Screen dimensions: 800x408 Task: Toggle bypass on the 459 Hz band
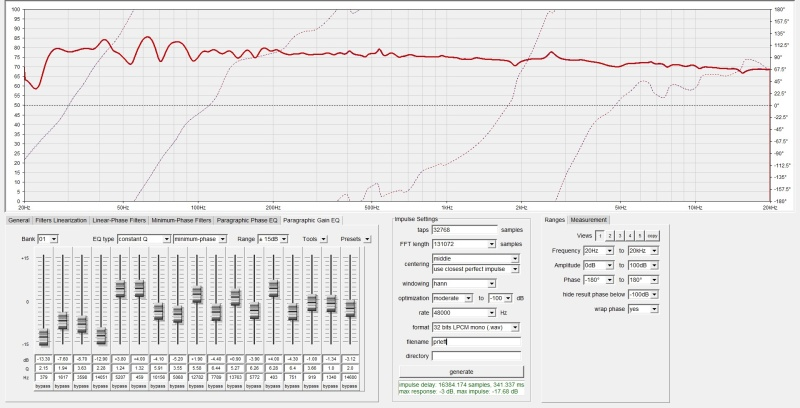click(x=139, y=384)
